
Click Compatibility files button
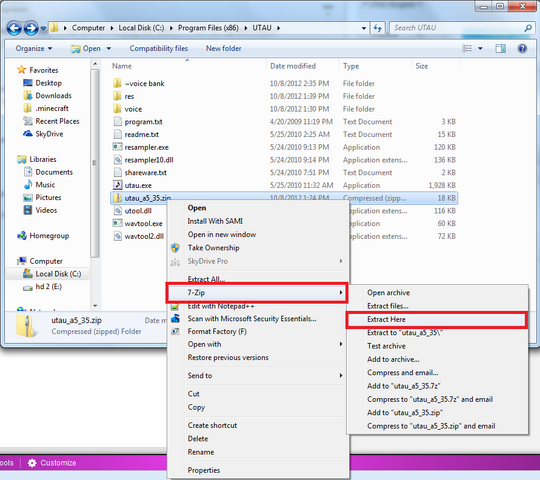click(x=159, y=49)
